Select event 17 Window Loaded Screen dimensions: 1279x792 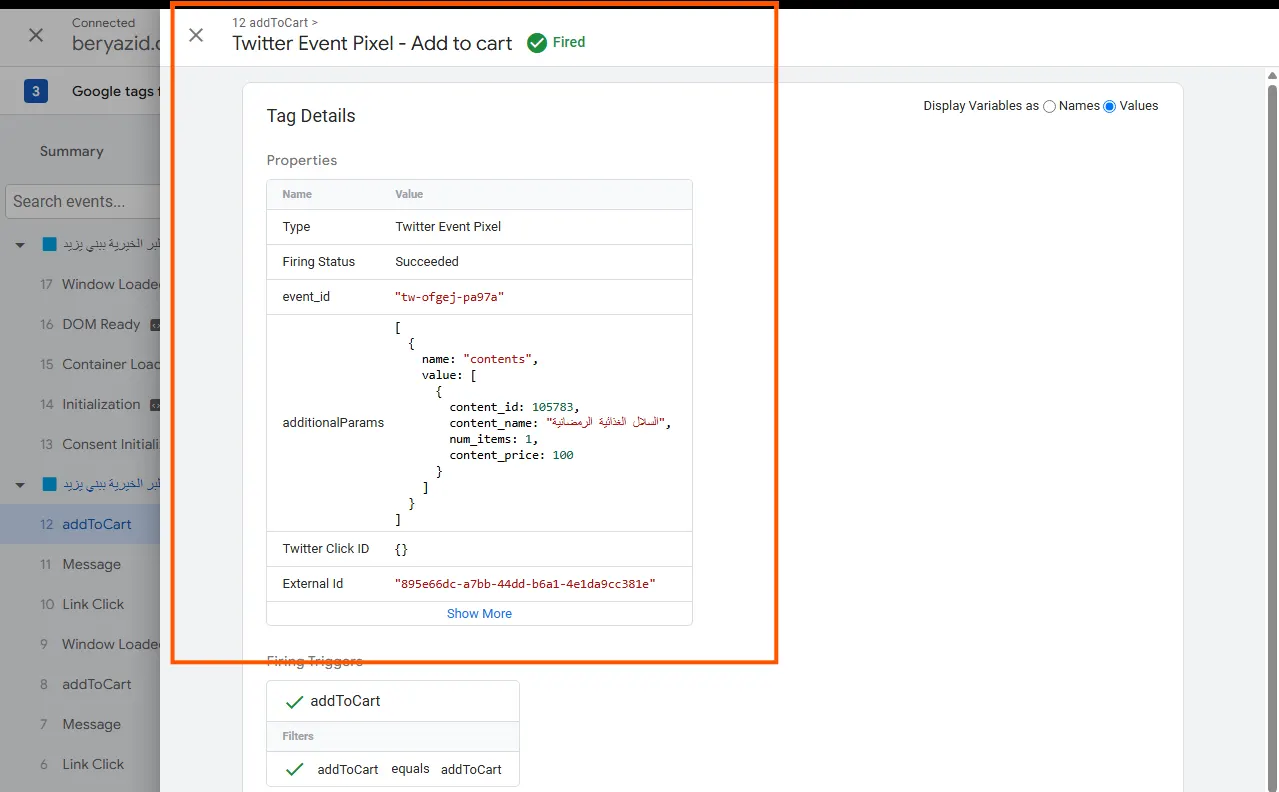[x=80, y=284]
